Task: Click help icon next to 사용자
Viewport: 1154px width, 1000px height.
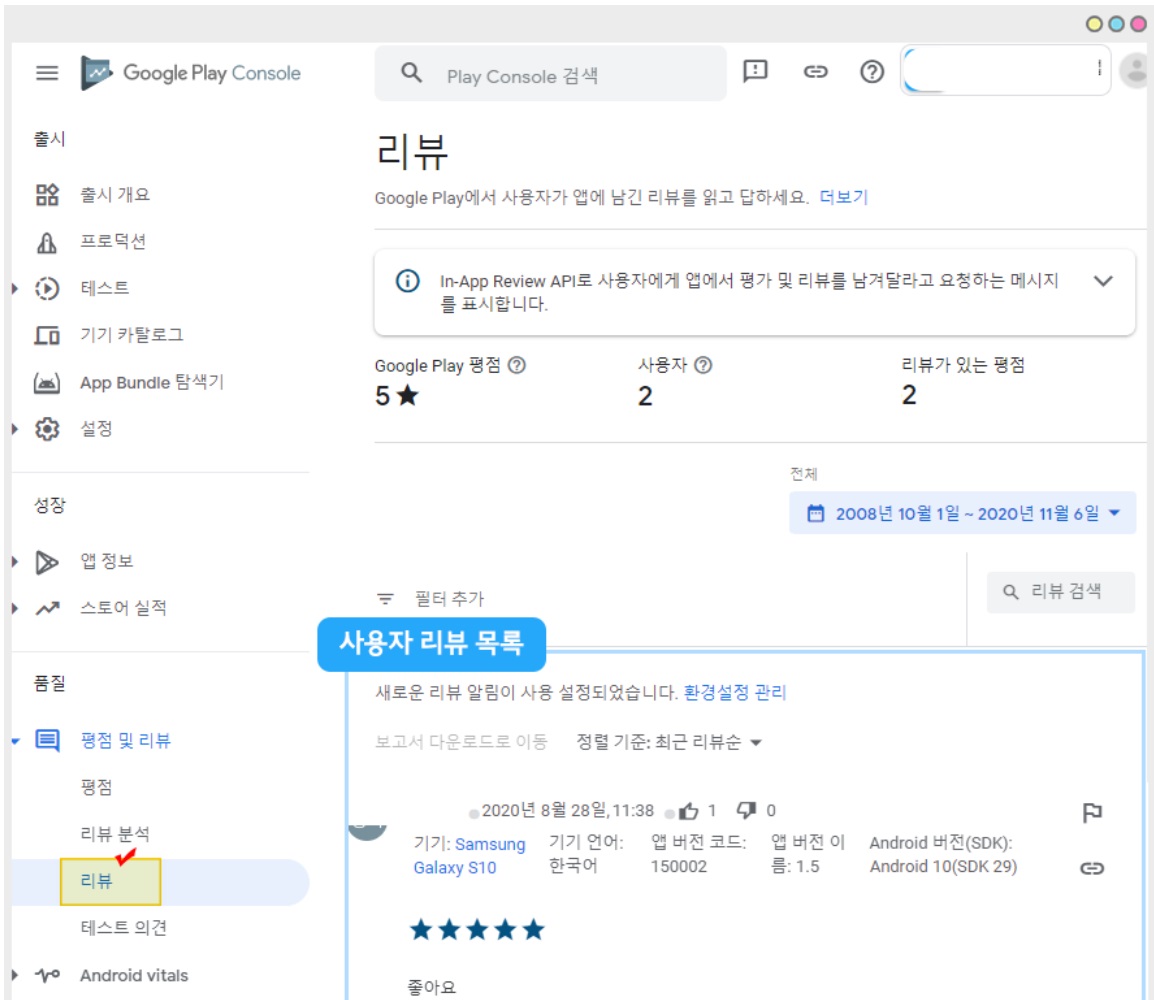Action: pos(704,365)
